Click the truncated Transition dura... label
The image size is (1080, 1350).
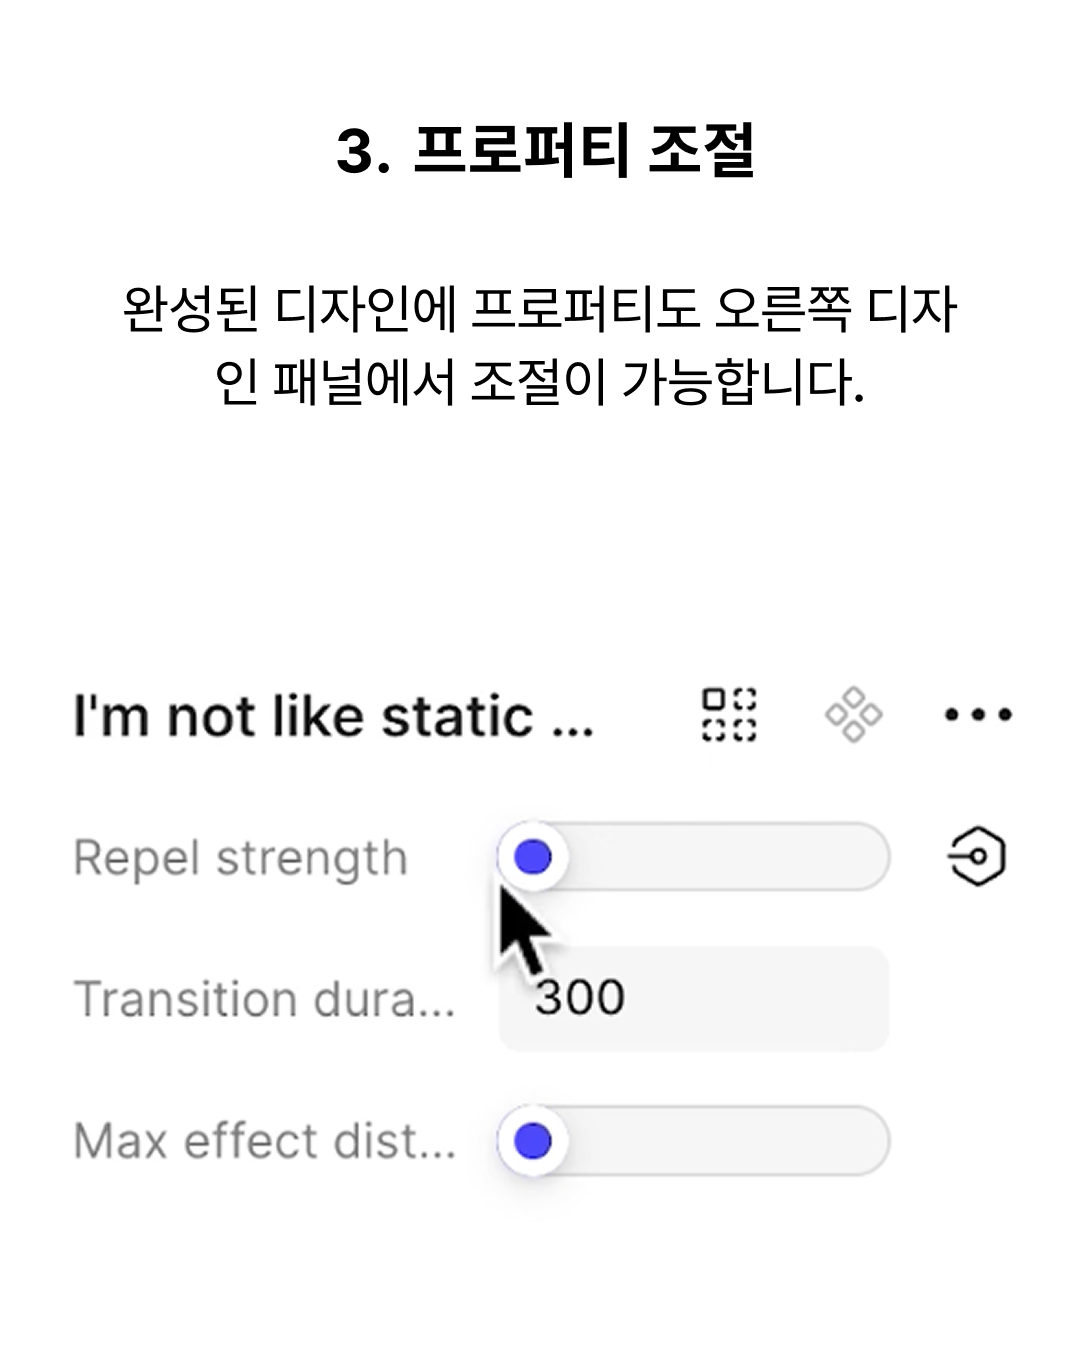(264, 999)
